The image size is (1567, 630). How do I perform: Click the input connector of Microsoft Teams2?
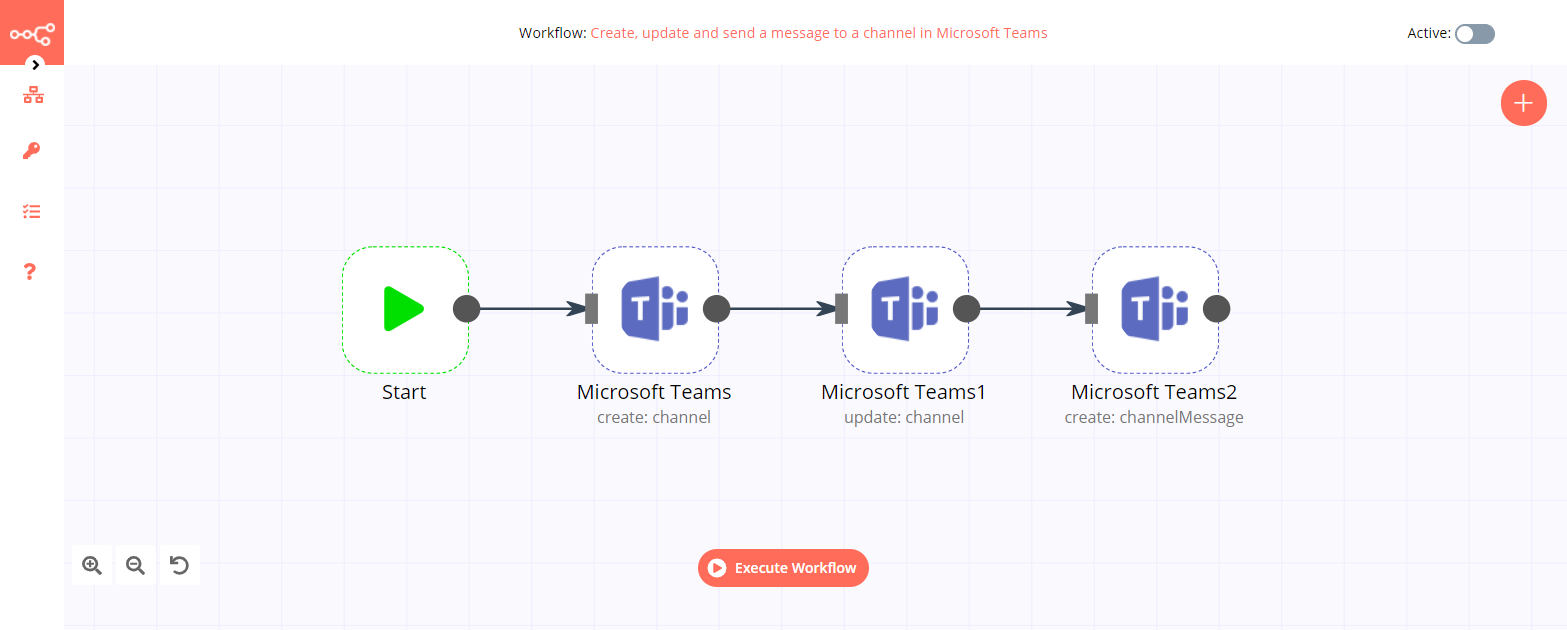(1089, 309)
